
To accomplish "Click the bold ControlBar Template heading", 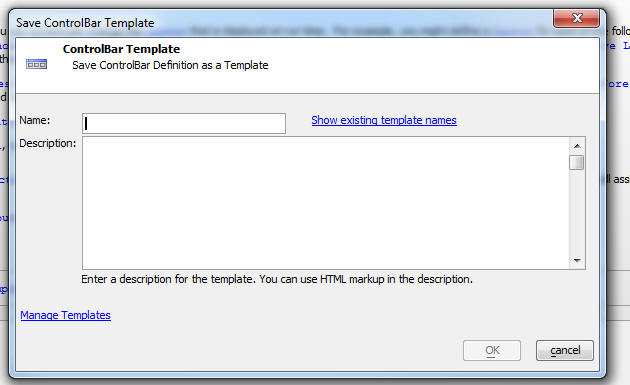I will click(121, 49).
